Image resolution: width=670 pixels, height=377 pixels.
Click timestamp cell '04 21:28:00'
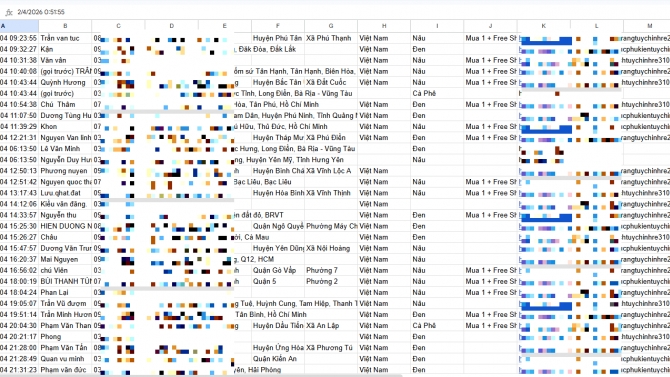pyautogui.click(x=19, y=348)
